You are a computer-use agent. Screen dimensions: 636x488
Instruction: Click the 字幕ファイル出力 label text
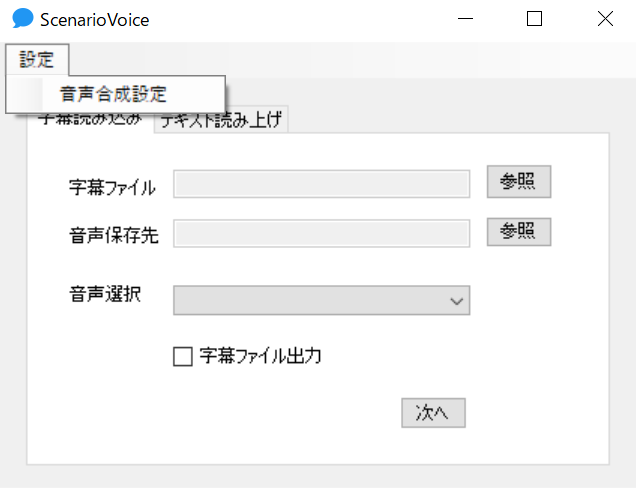coord(260,356)
